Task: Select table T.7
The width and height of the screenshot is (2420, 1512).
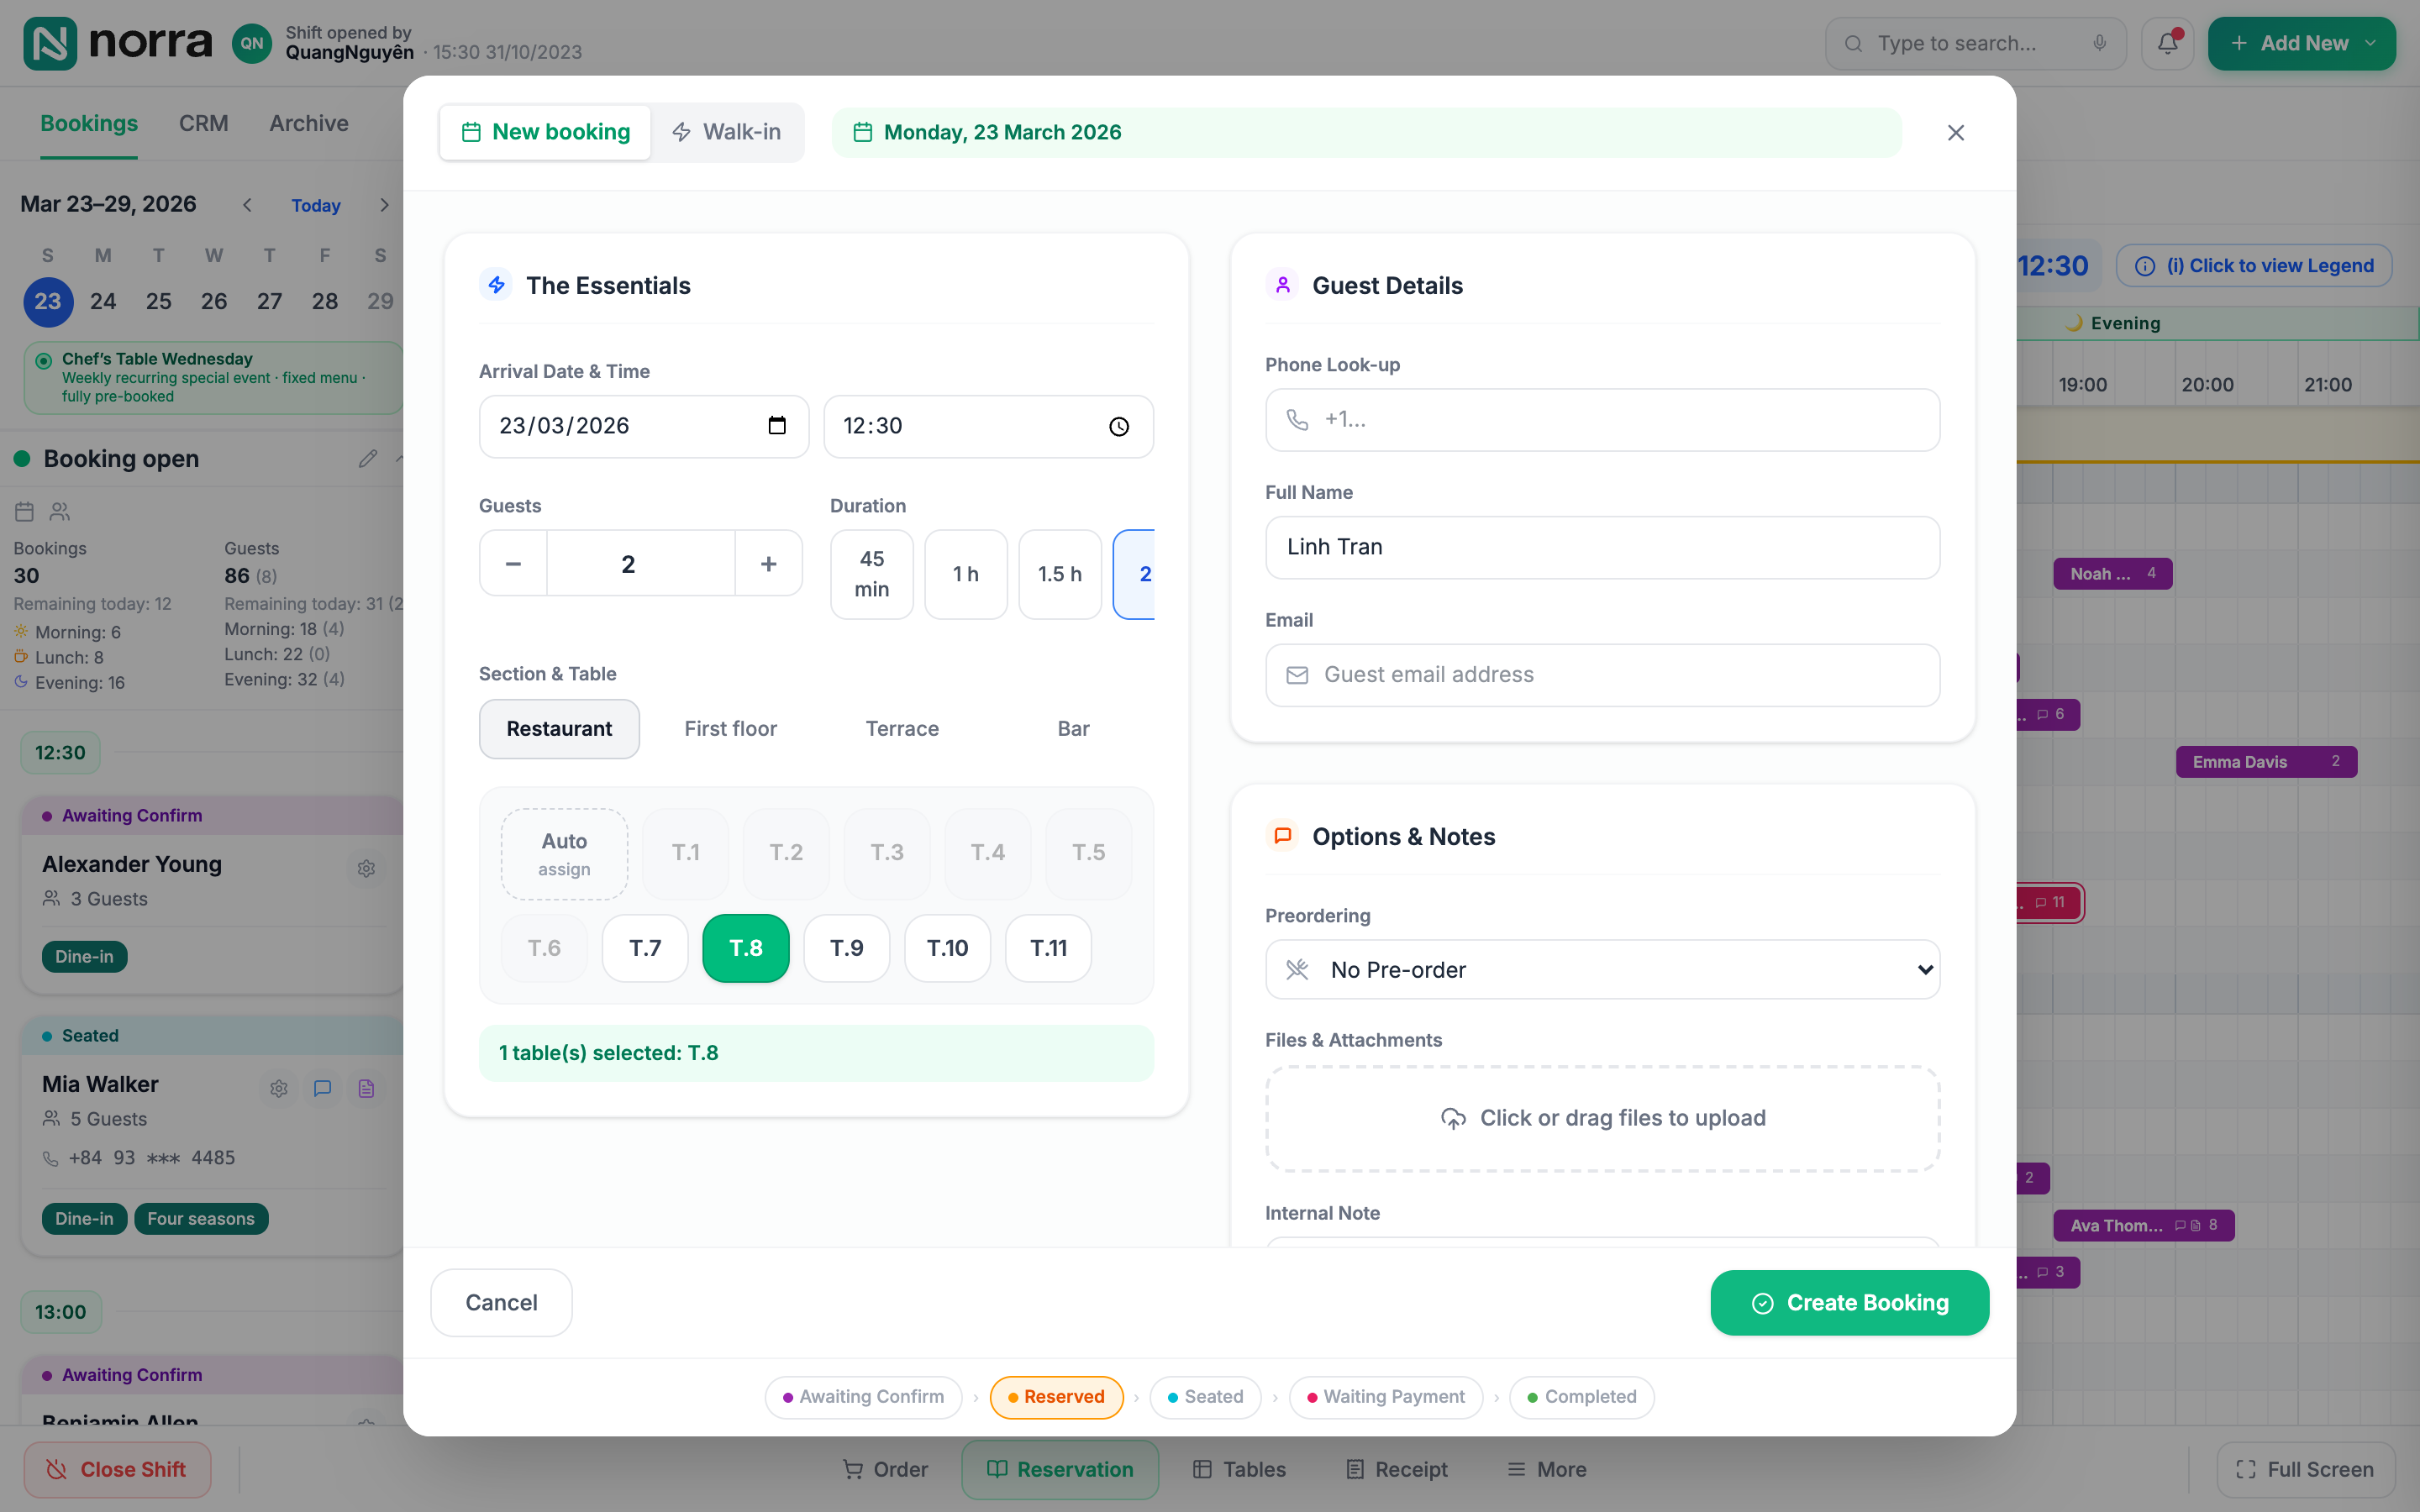Action: [645, 948]
